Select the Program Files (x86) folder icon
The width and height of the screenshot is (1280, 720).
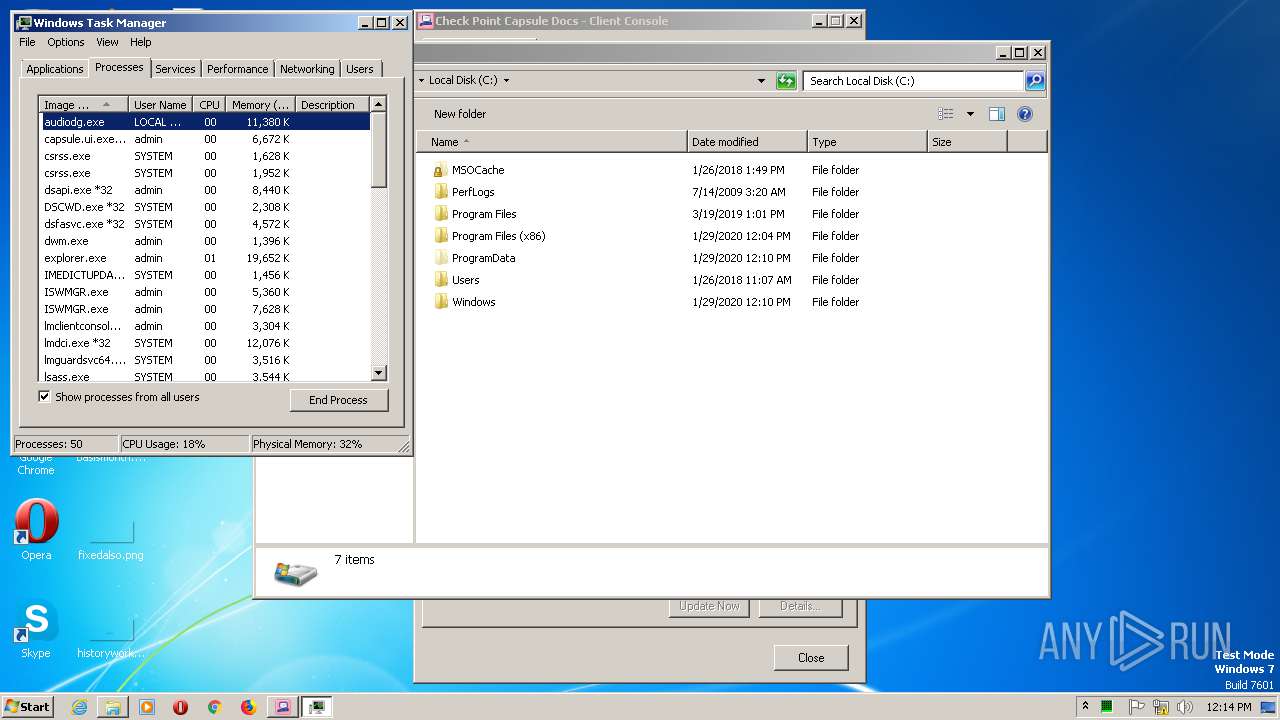pyautogui.click(x=441, y=236)
